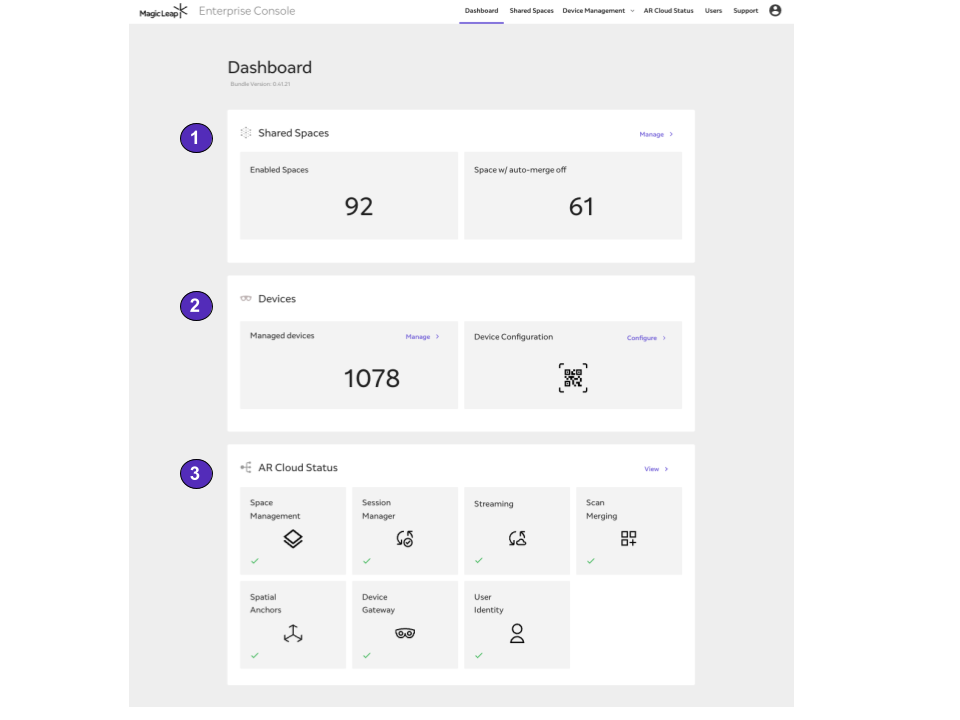
Task: Click Scan Merging green status checkmark
Action: click(591, 561)
